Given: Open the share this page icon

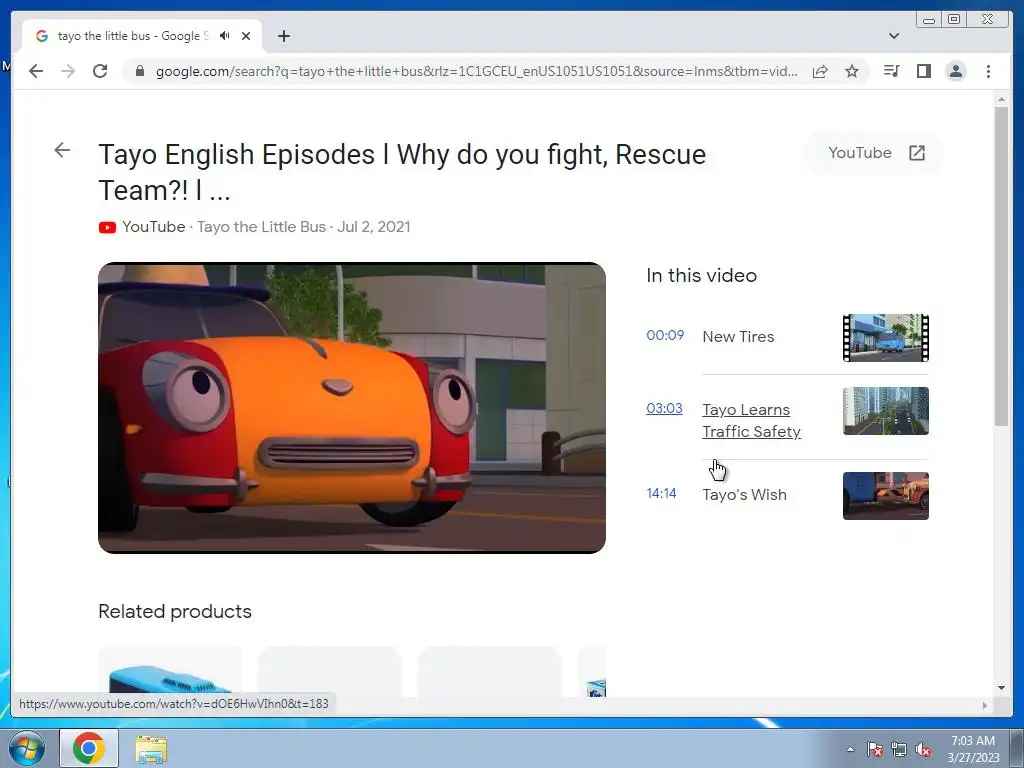Looking at the screenshot, I should 820,71.
